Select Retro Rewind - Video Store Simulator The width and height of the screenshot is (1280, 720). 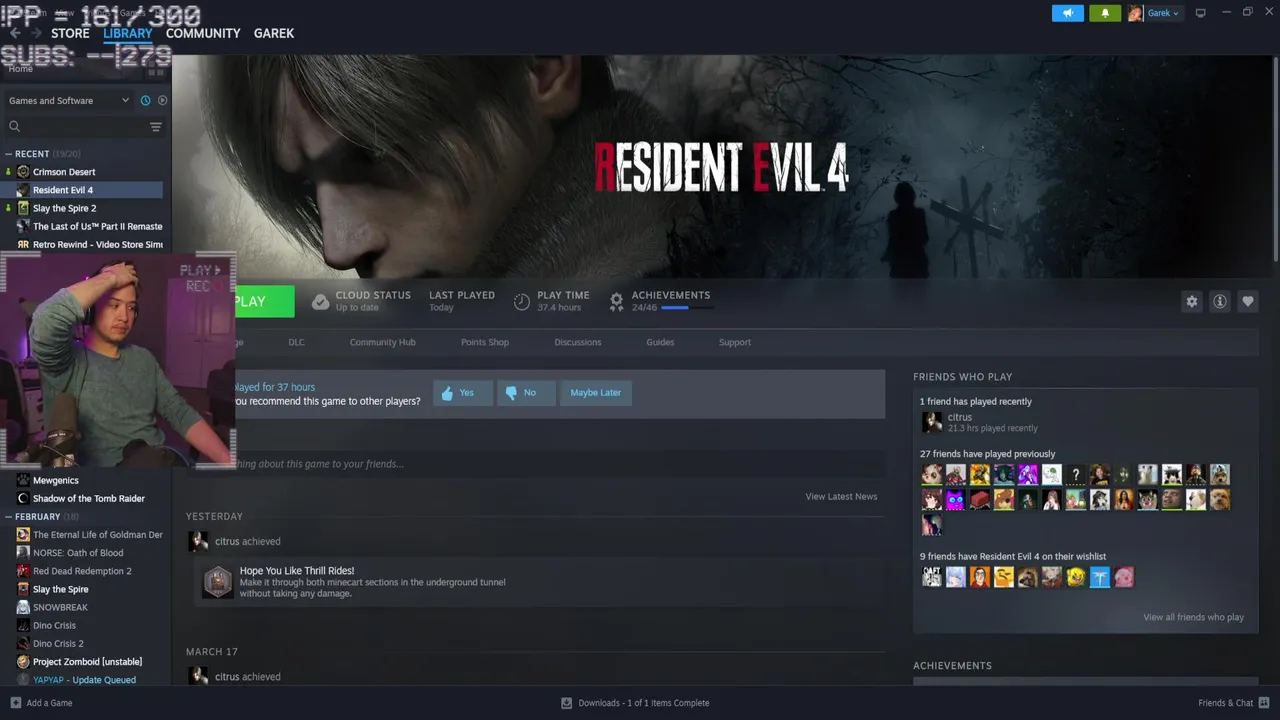click(x=97, y=244)
